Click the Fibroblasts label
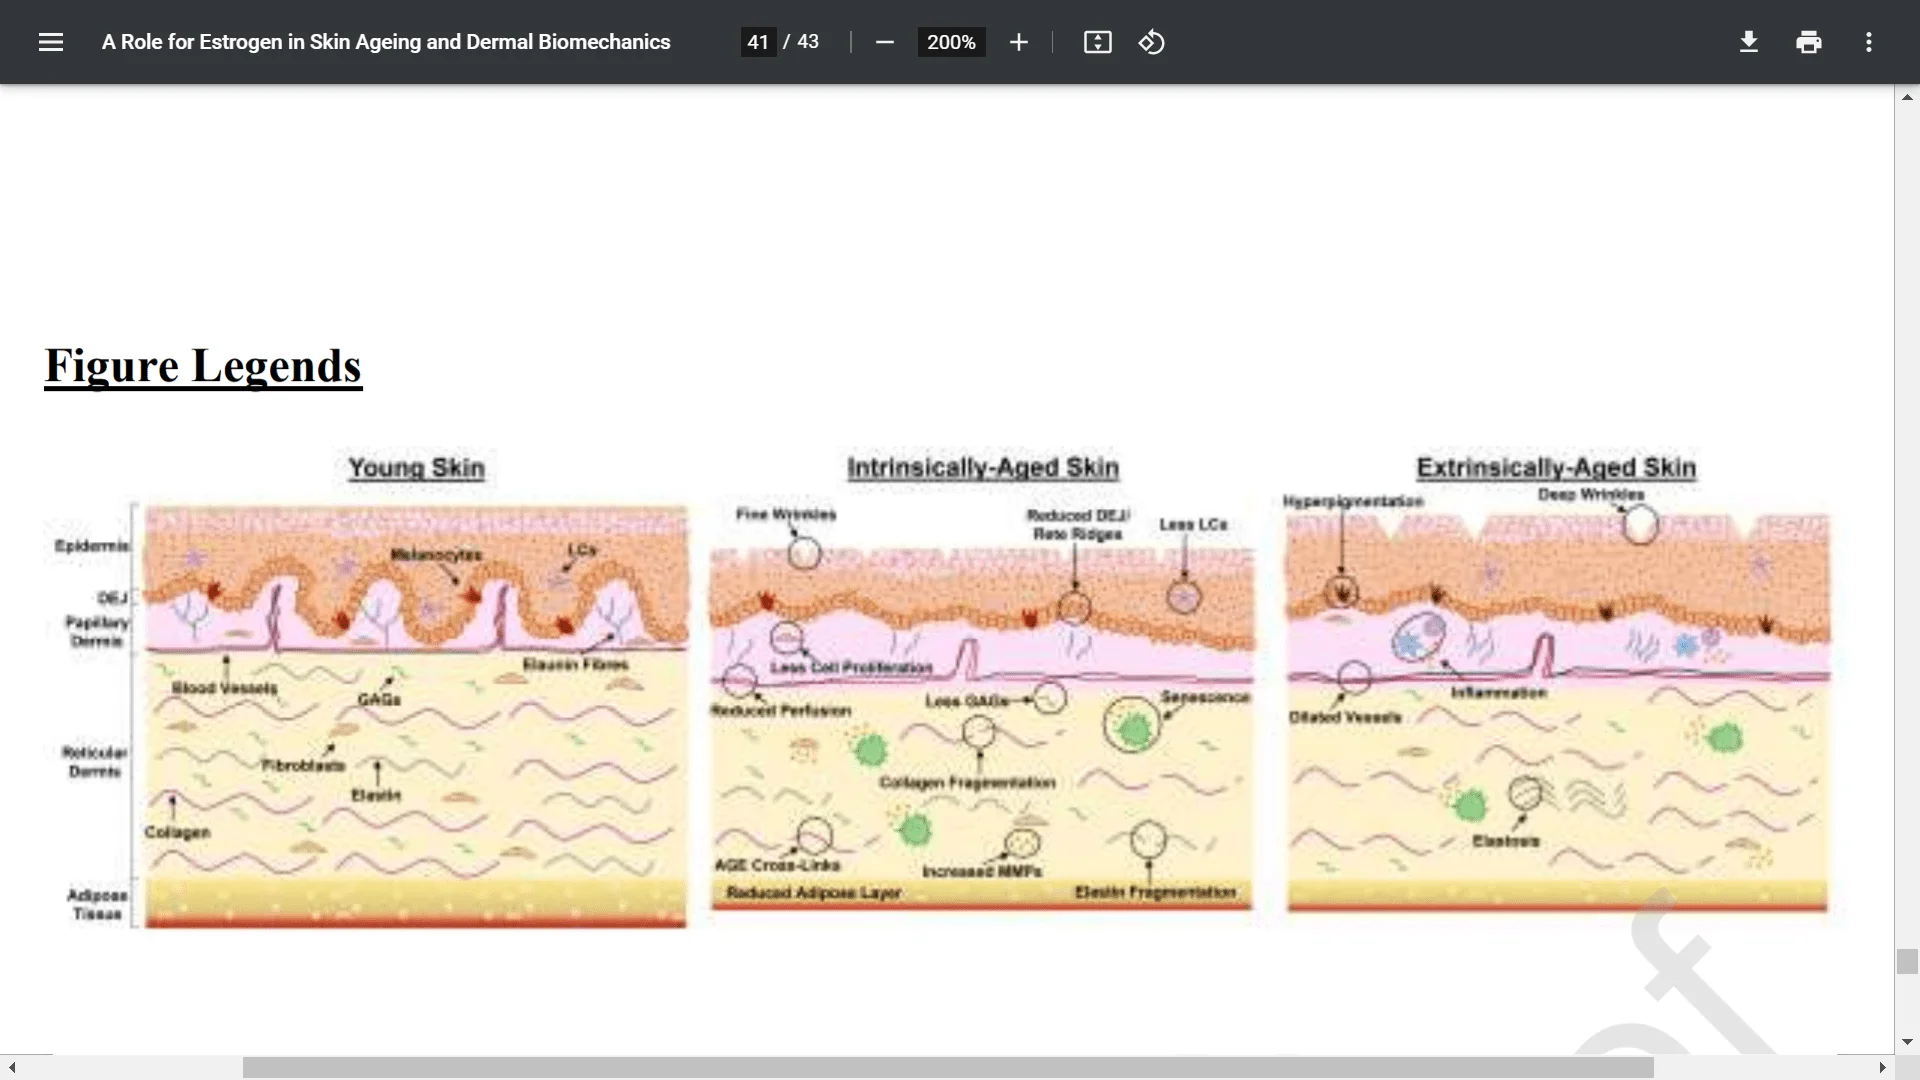The height and width of the screenshot is (1080, 1920). [x=303, y=765]
